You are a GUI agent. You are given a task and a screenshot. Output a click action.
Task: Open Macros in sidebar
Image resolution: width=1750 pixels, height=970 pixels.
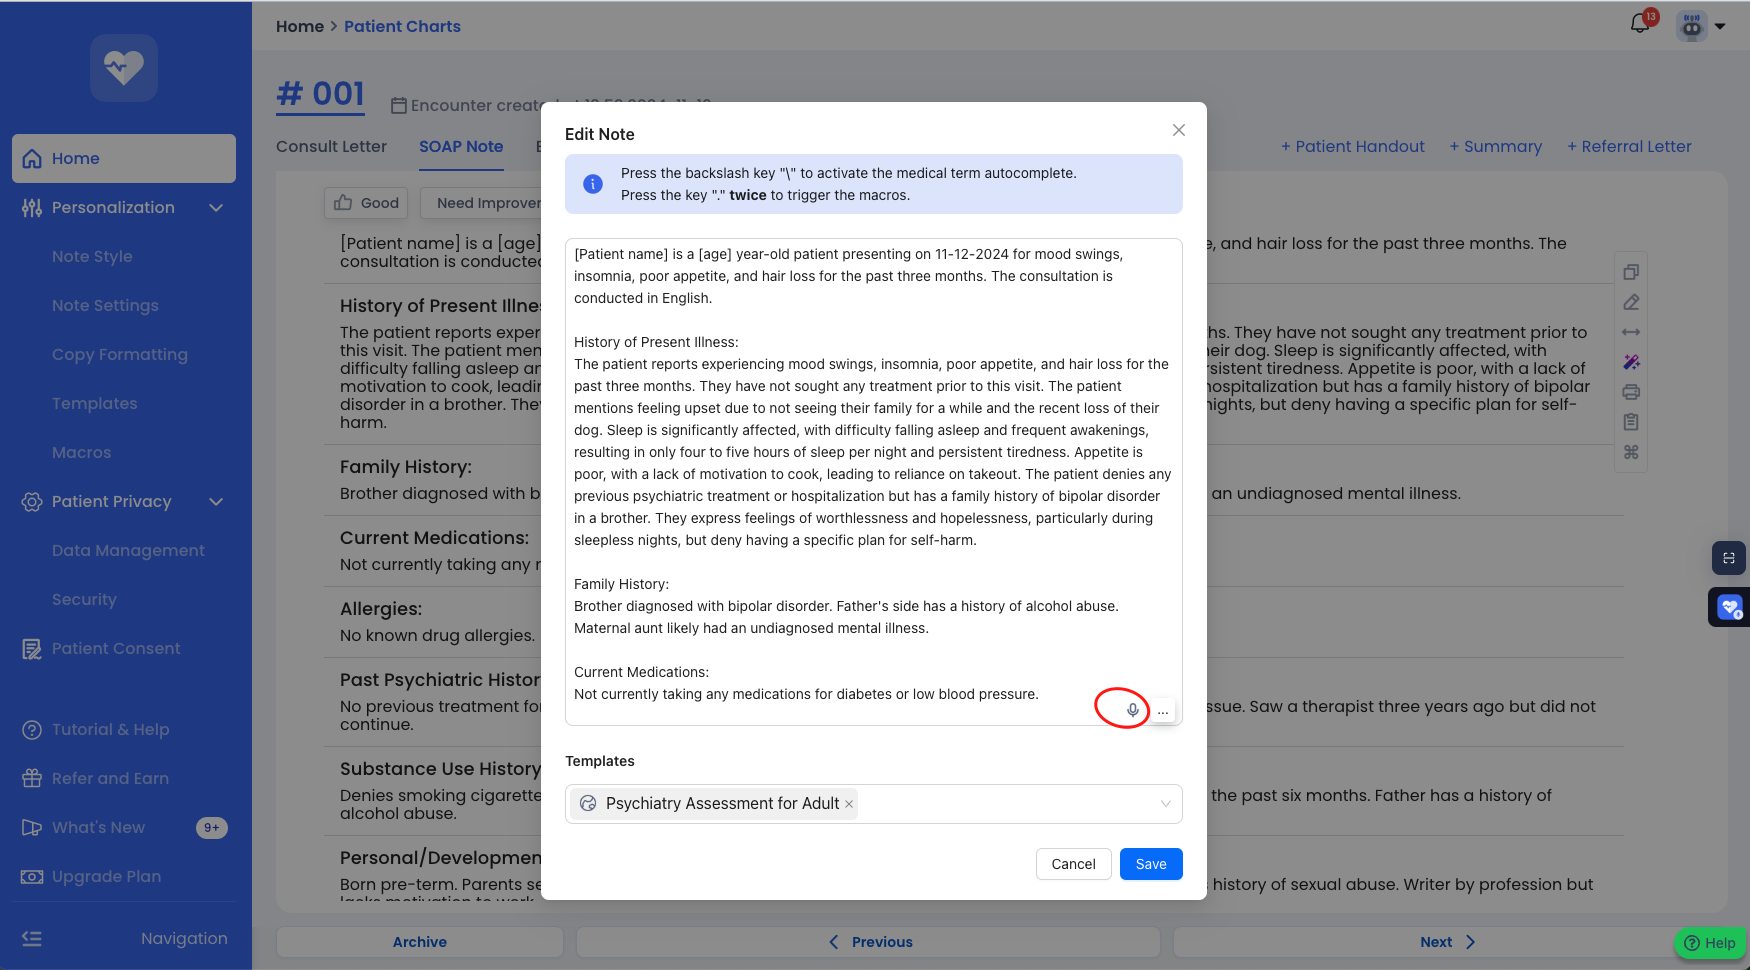coord(82,453)
